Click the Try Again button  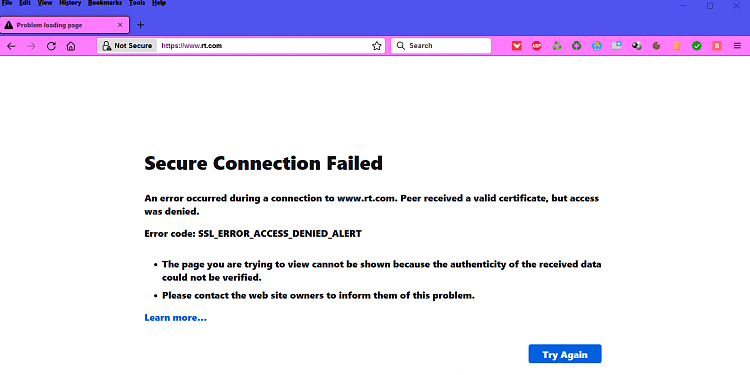pyautogui.click(x=565, y=354)
